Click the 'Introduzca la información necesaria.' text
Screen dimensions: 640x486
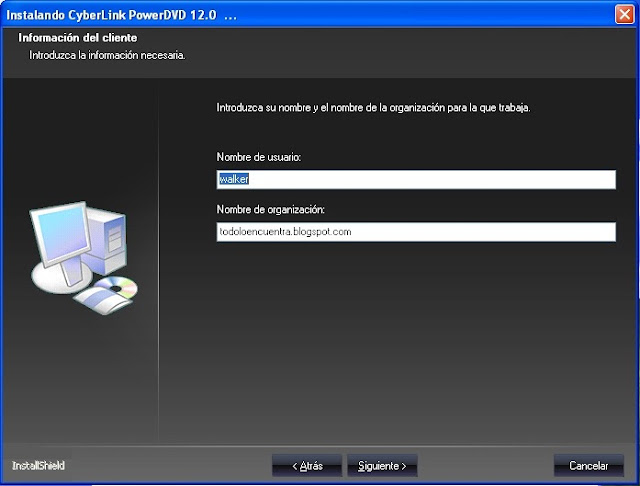point(107,55)
